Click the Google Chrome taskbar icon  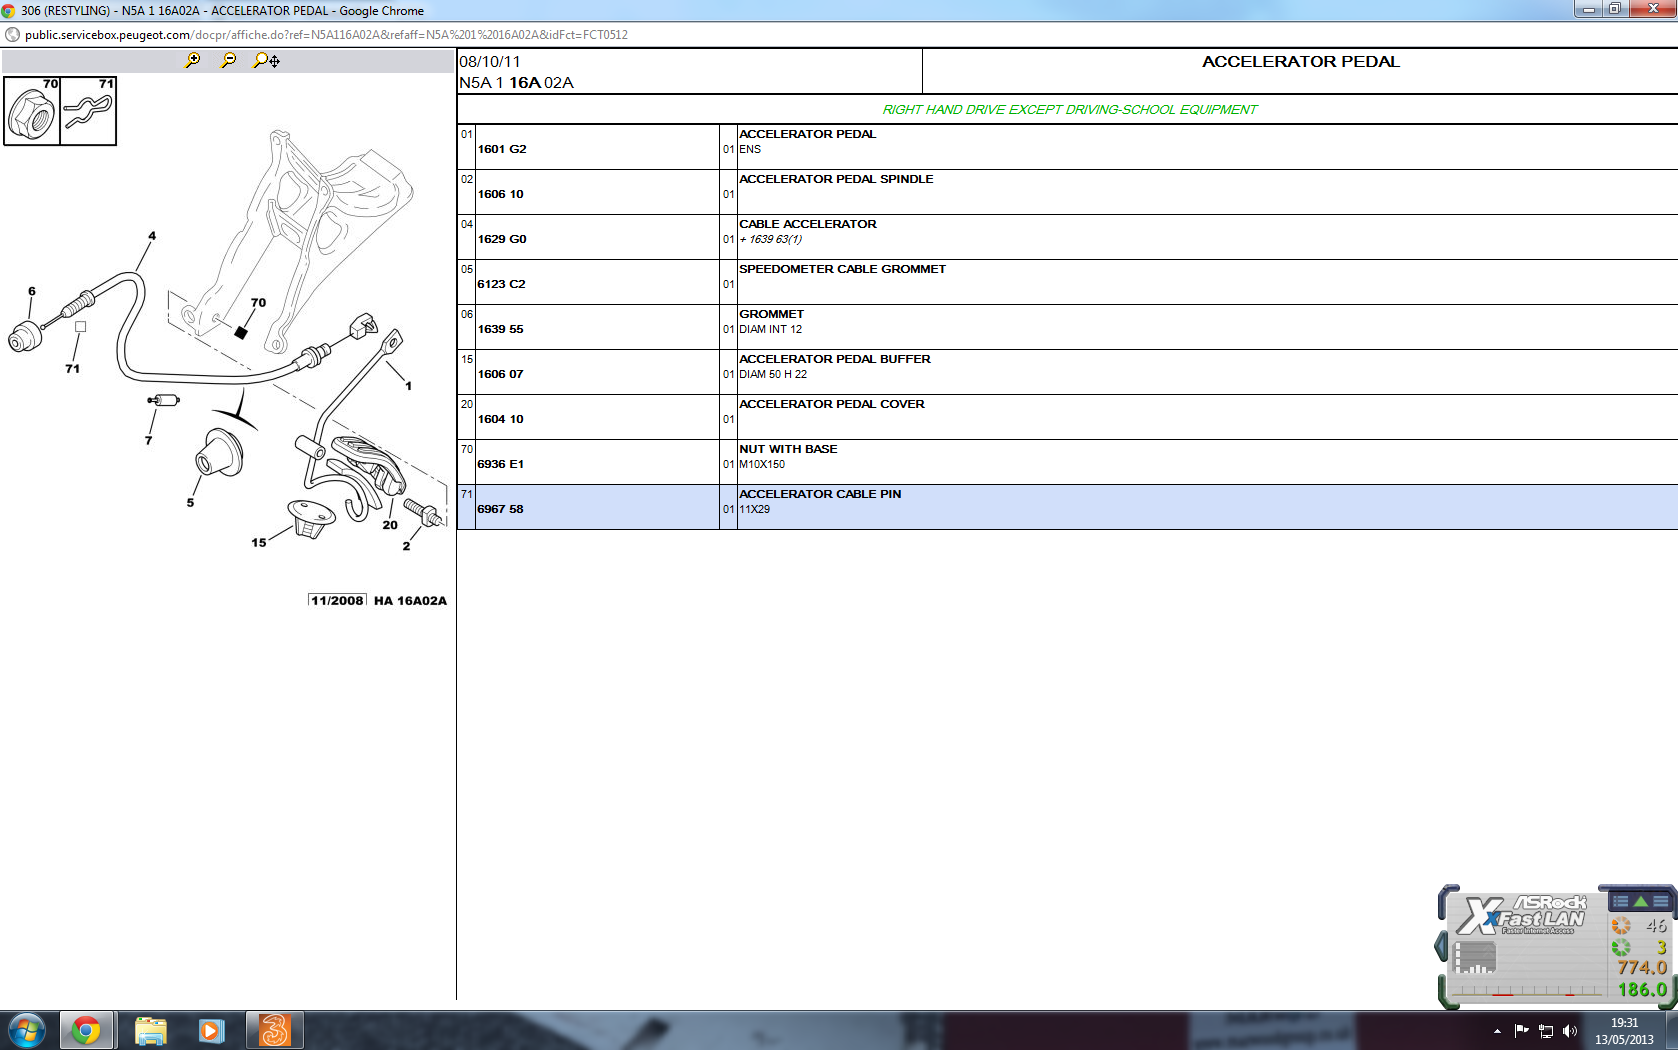click(x=87, y=1030)
